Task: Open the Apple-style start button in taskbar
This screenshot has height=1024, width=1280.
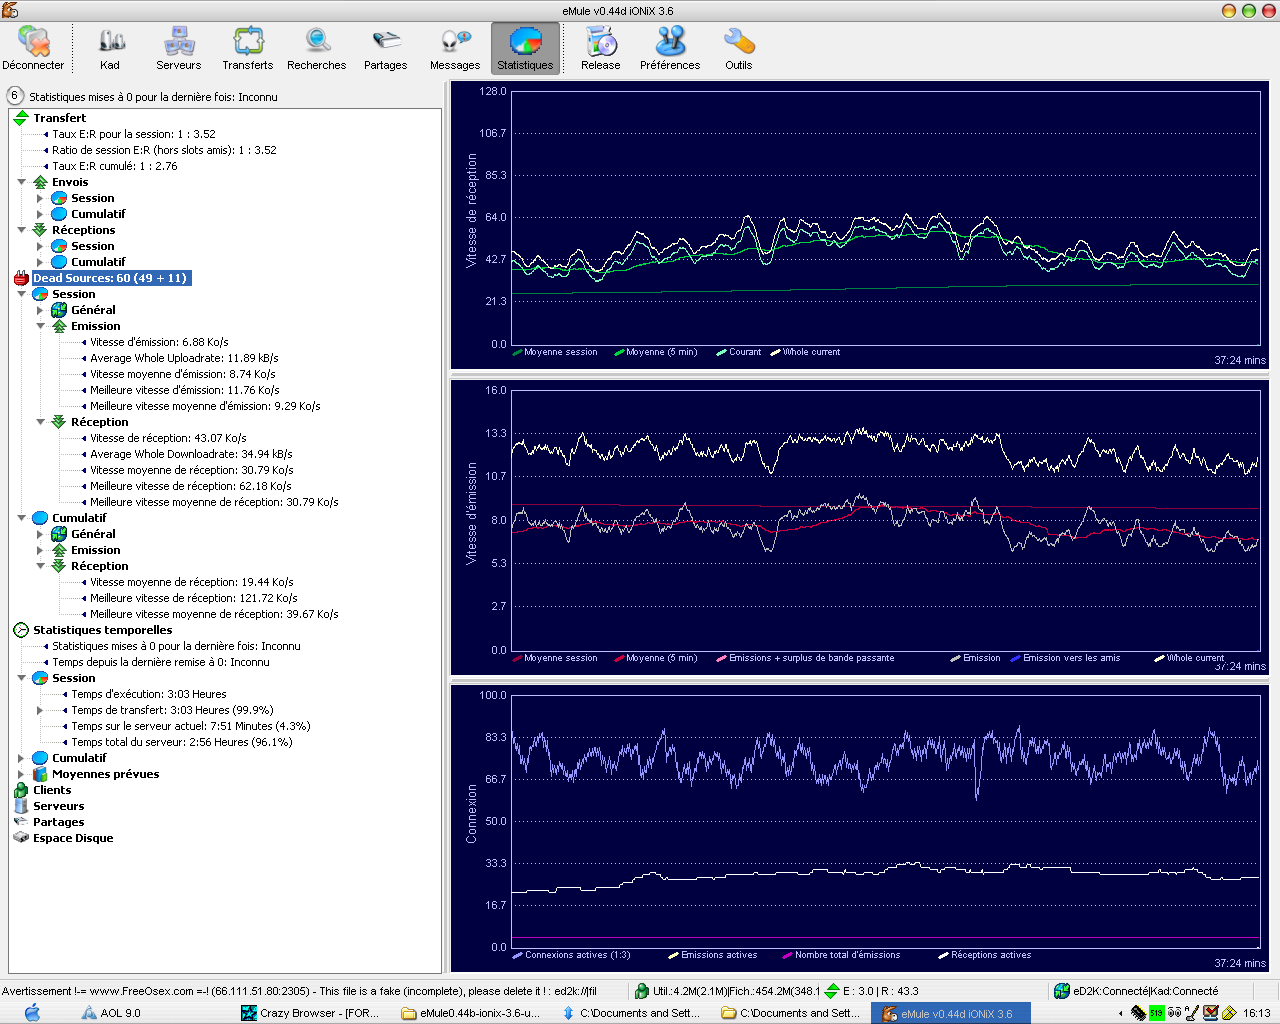Action: click(32, 1012)
